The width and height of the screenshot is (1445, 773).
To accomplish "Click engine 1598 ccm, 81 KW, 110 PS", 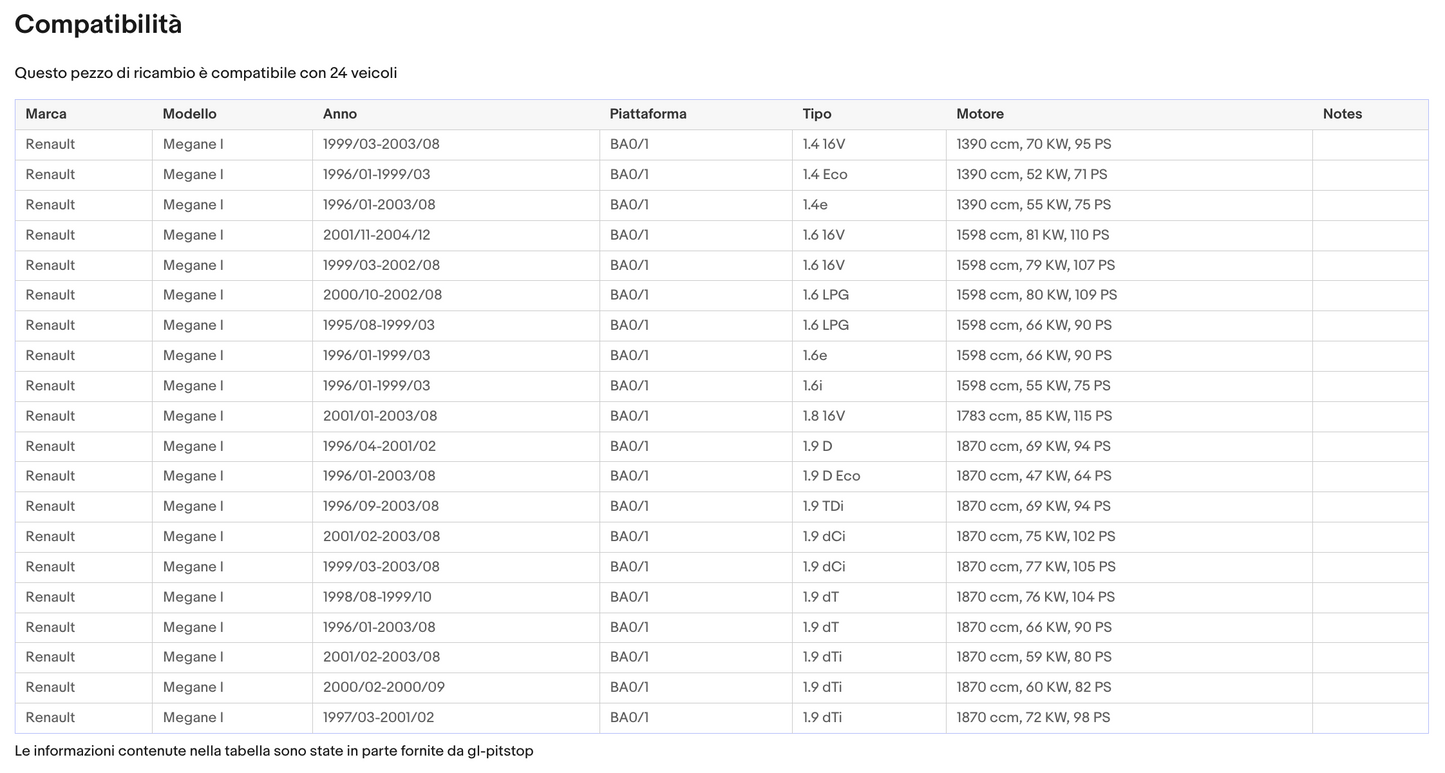I will (1033, 235).
